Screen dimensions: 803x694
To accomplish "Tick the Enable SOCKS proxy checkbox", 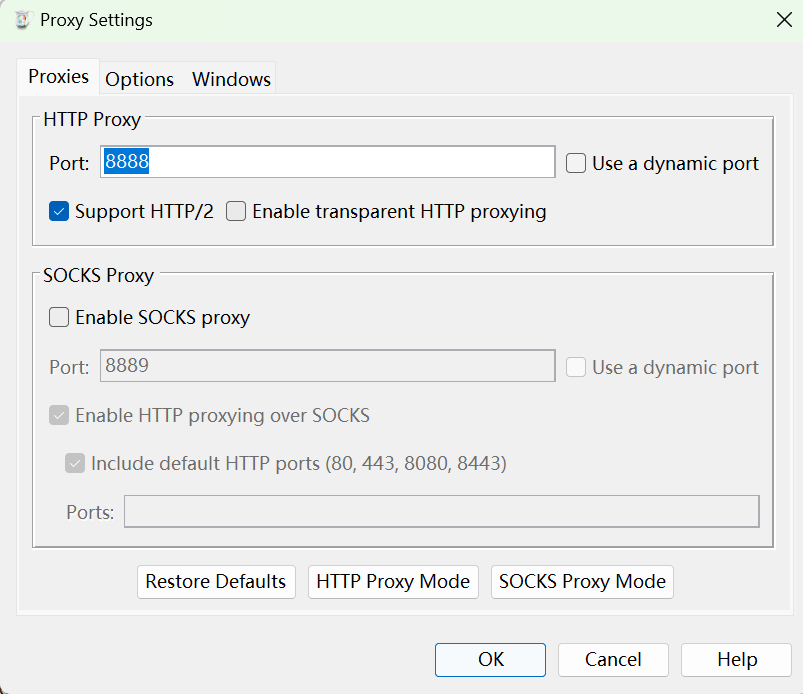I will (59, 317).
